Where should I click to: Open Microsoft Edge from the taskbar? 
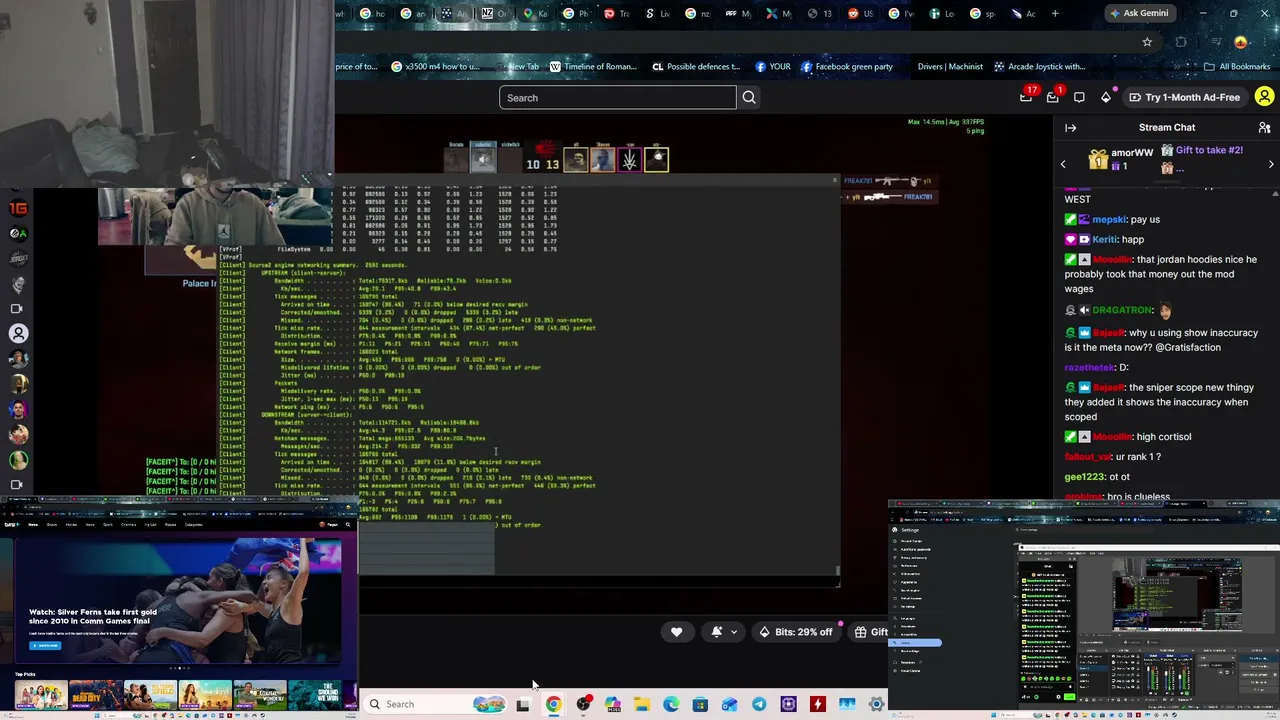tap(671, 704)
